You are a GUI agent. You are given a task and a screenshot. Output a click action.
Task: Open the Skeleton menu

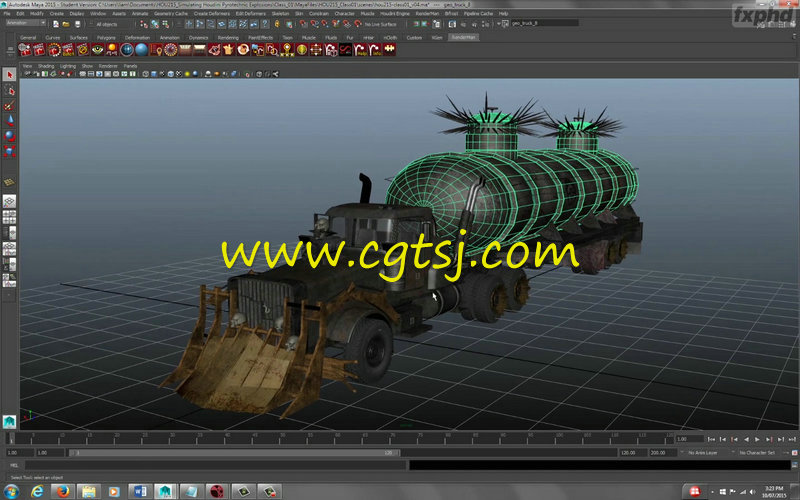tap(280, 13)
